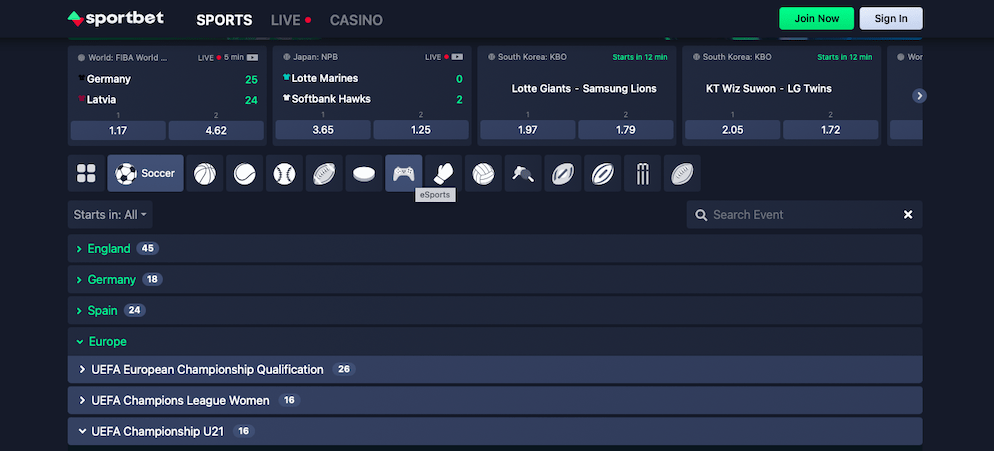
Task: Click the Latvia team jersey icon
Action: (x=81, y=99)
